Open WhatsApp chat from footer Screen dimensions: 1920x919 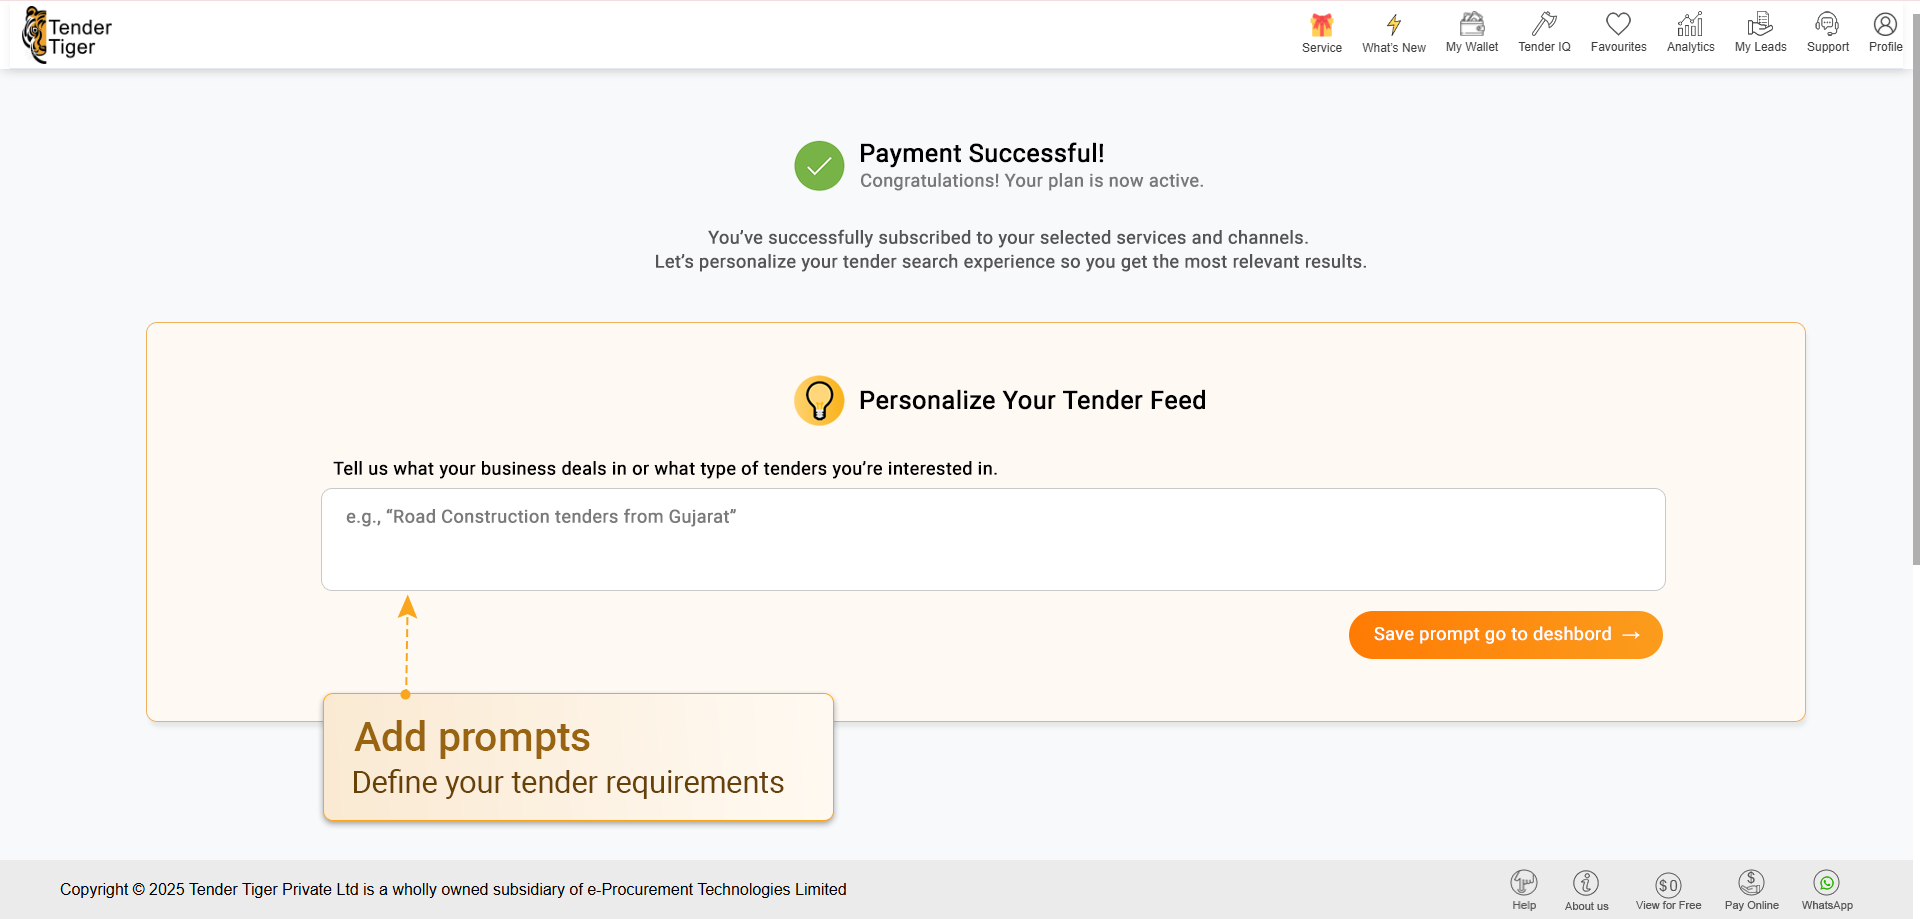pos(1827,884)
